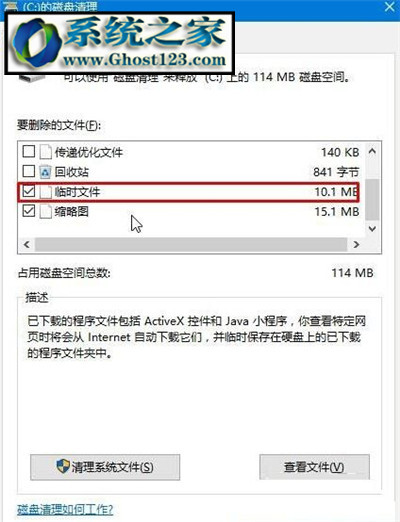Check the 回收站 checkbox
Image resolution: width=400 pixels, height=522 pixels.
pyautogui.click(x=29, y=171)
